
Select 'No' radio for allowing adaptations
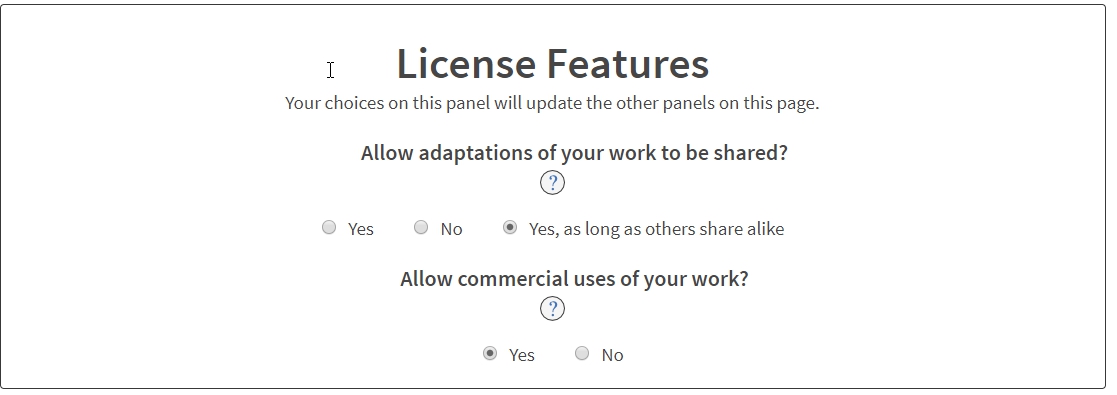click(421, 227)
